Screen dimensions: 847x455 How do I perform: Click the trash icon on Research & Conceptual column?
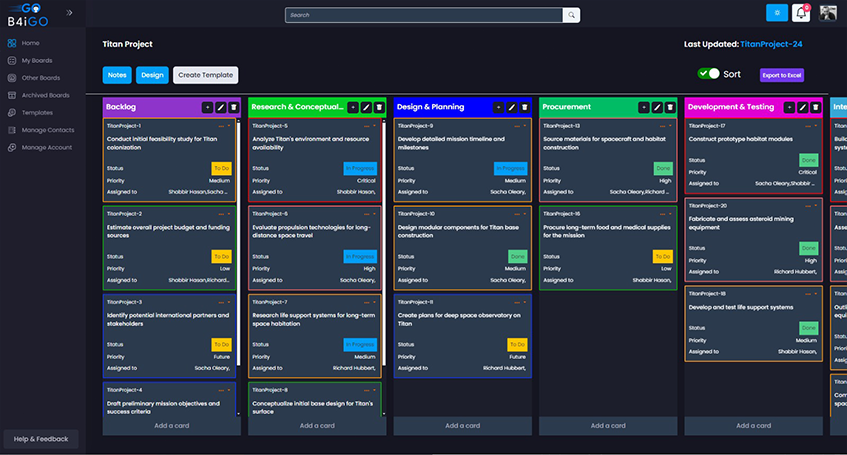coord(379,107)
